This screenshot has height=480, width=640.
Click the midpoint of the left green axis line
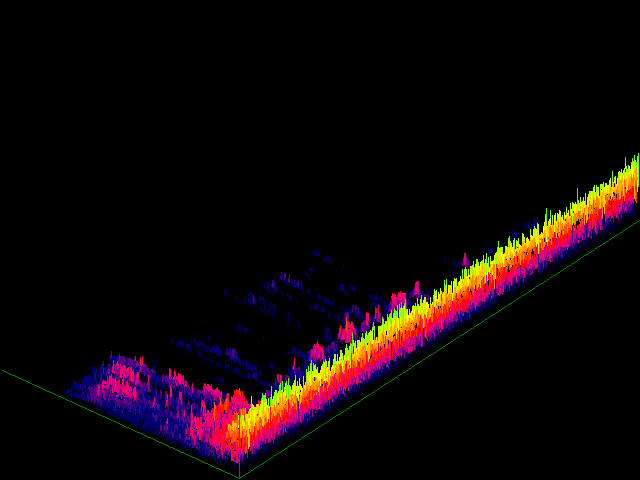tap(121, 425)
